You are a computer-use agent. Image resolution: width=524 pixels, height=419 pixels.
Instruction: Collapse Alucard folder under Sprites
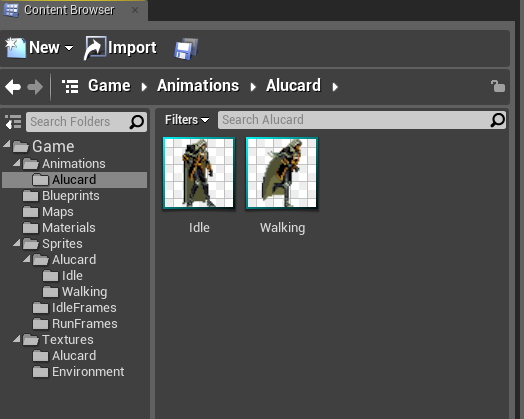(27, 259)
